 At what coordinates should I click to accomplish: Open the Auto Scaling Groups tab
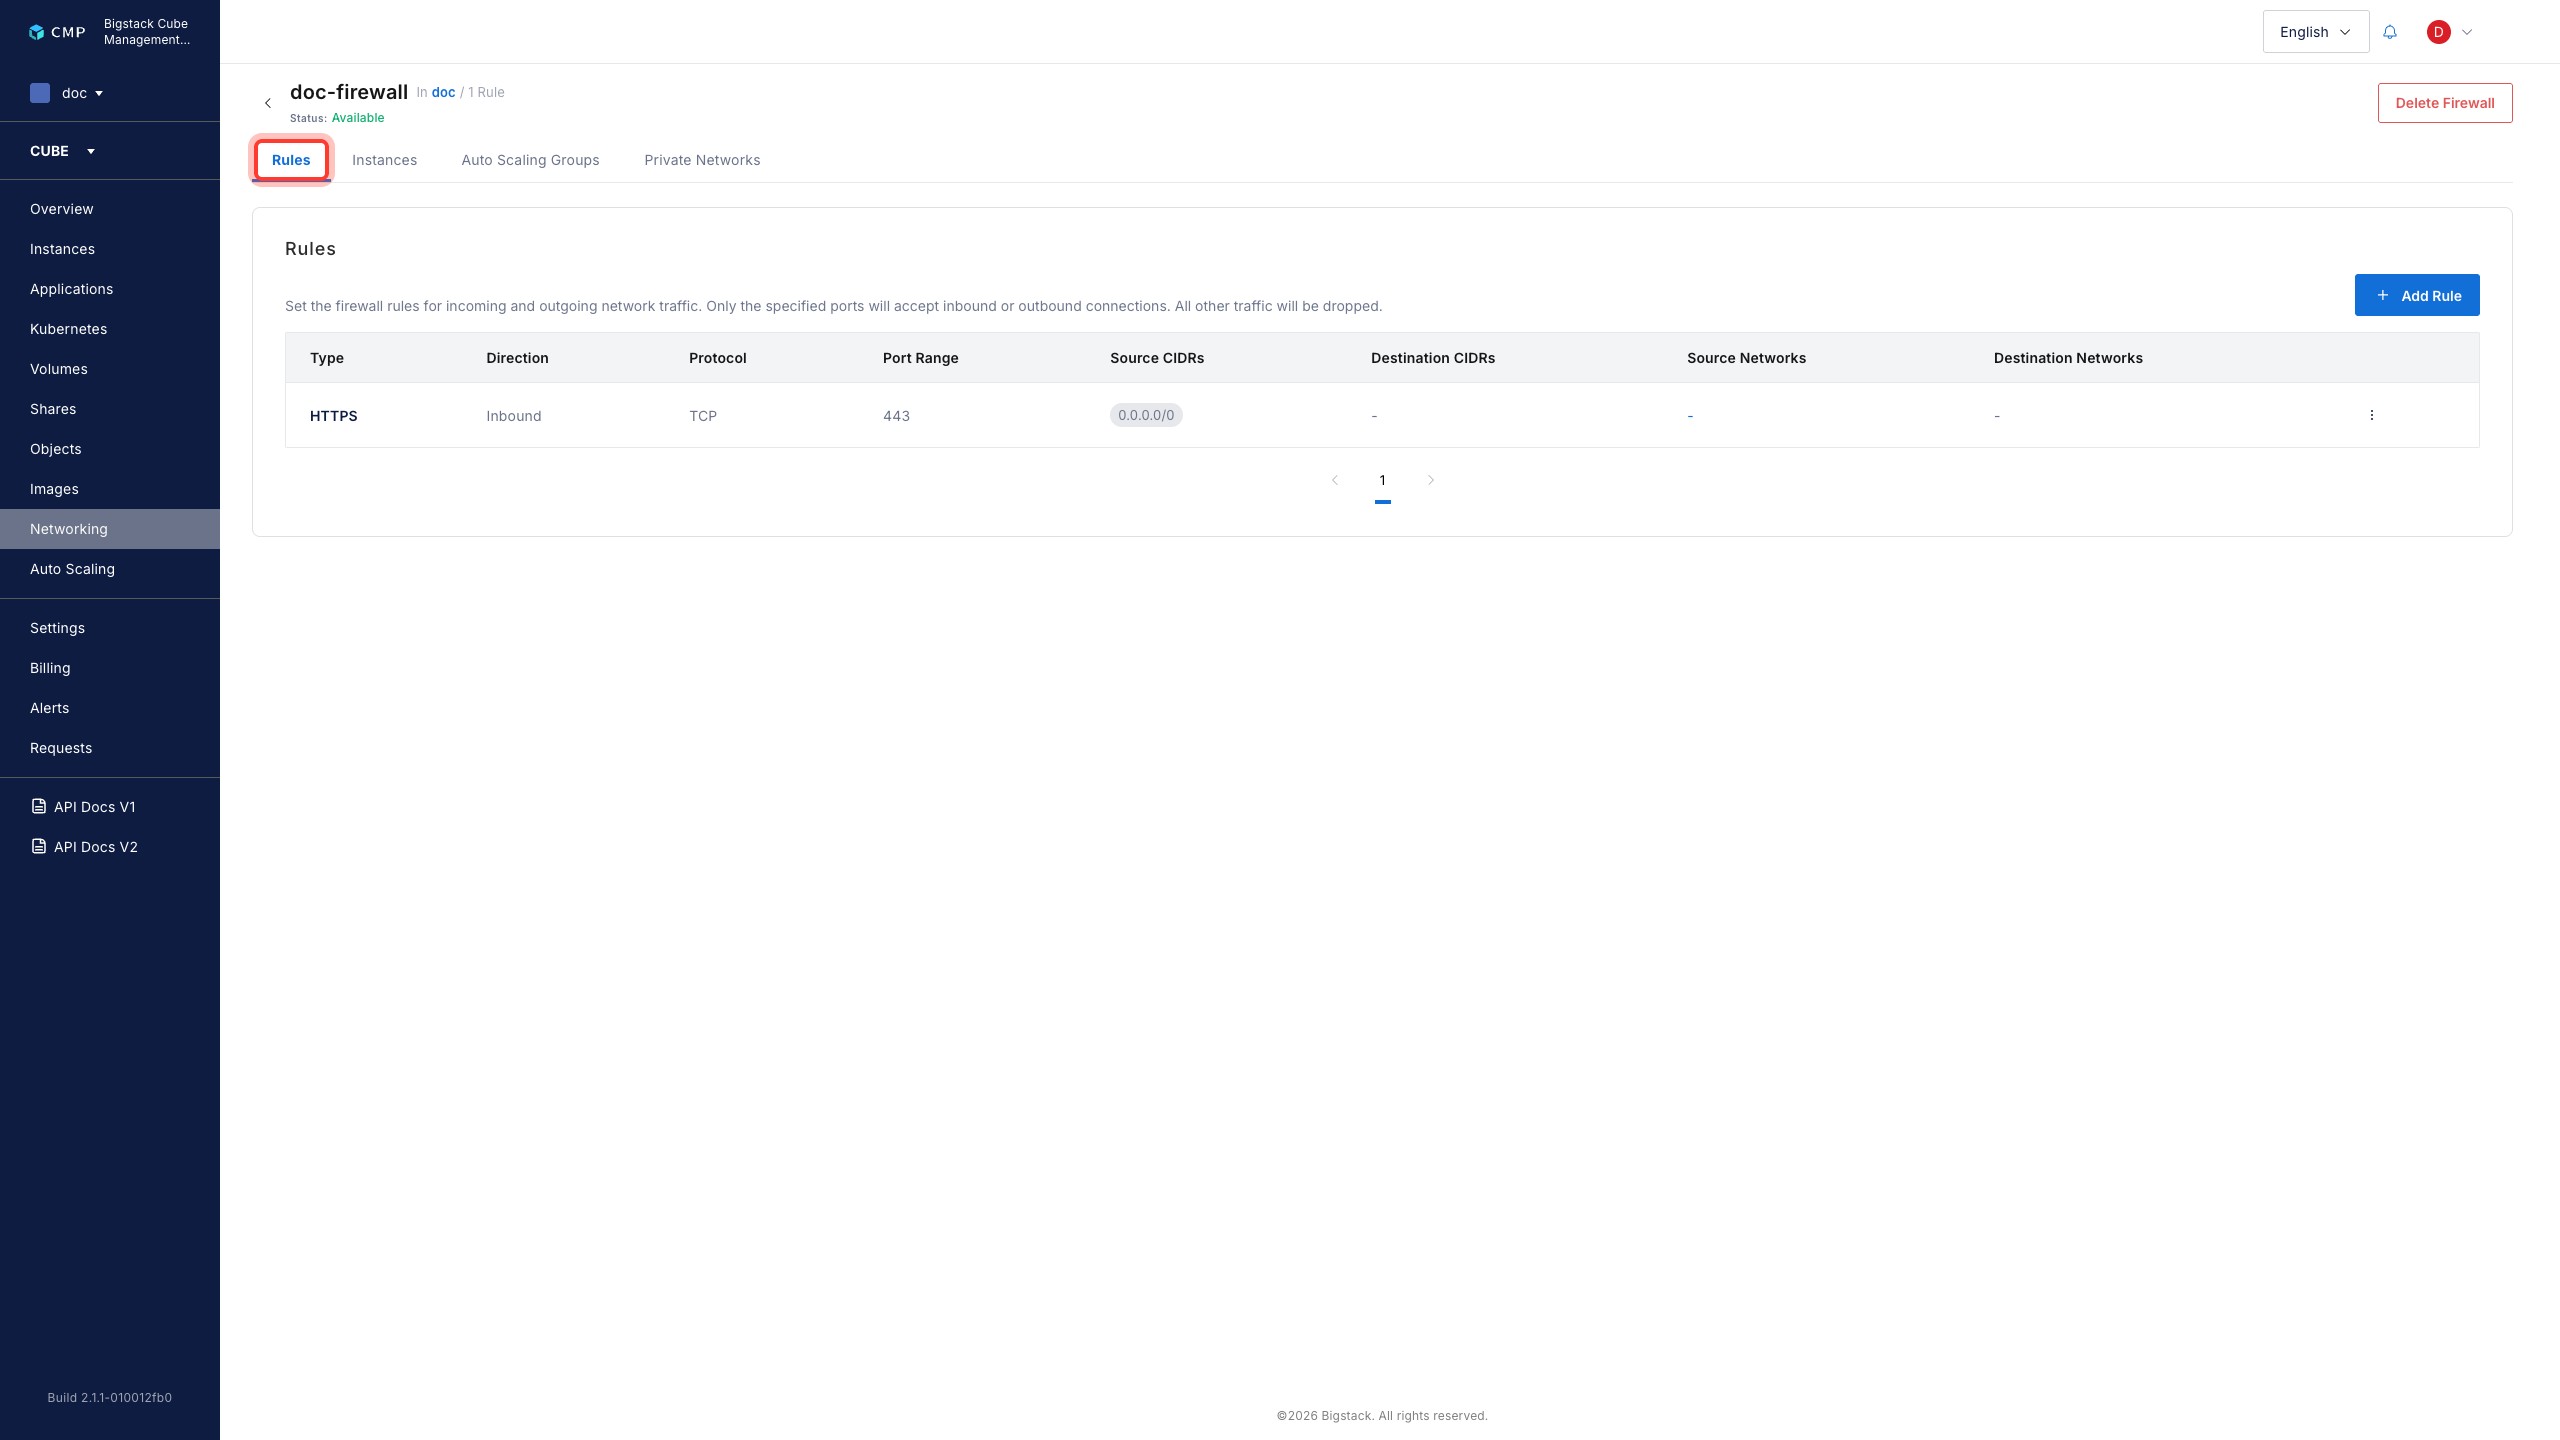tap(530, 160)
